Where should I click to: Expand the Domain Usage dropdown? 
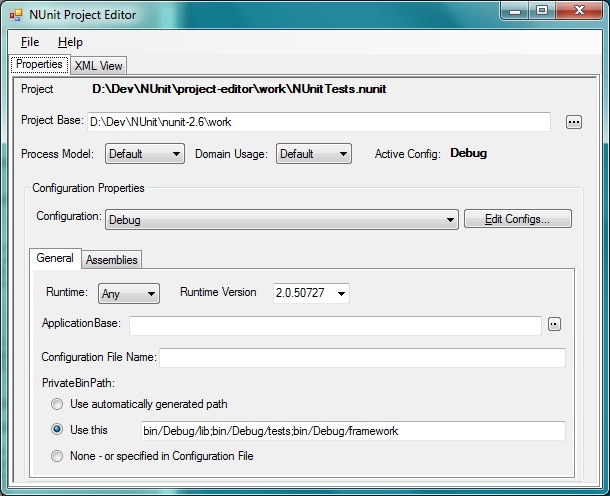[x=313, y=154]
